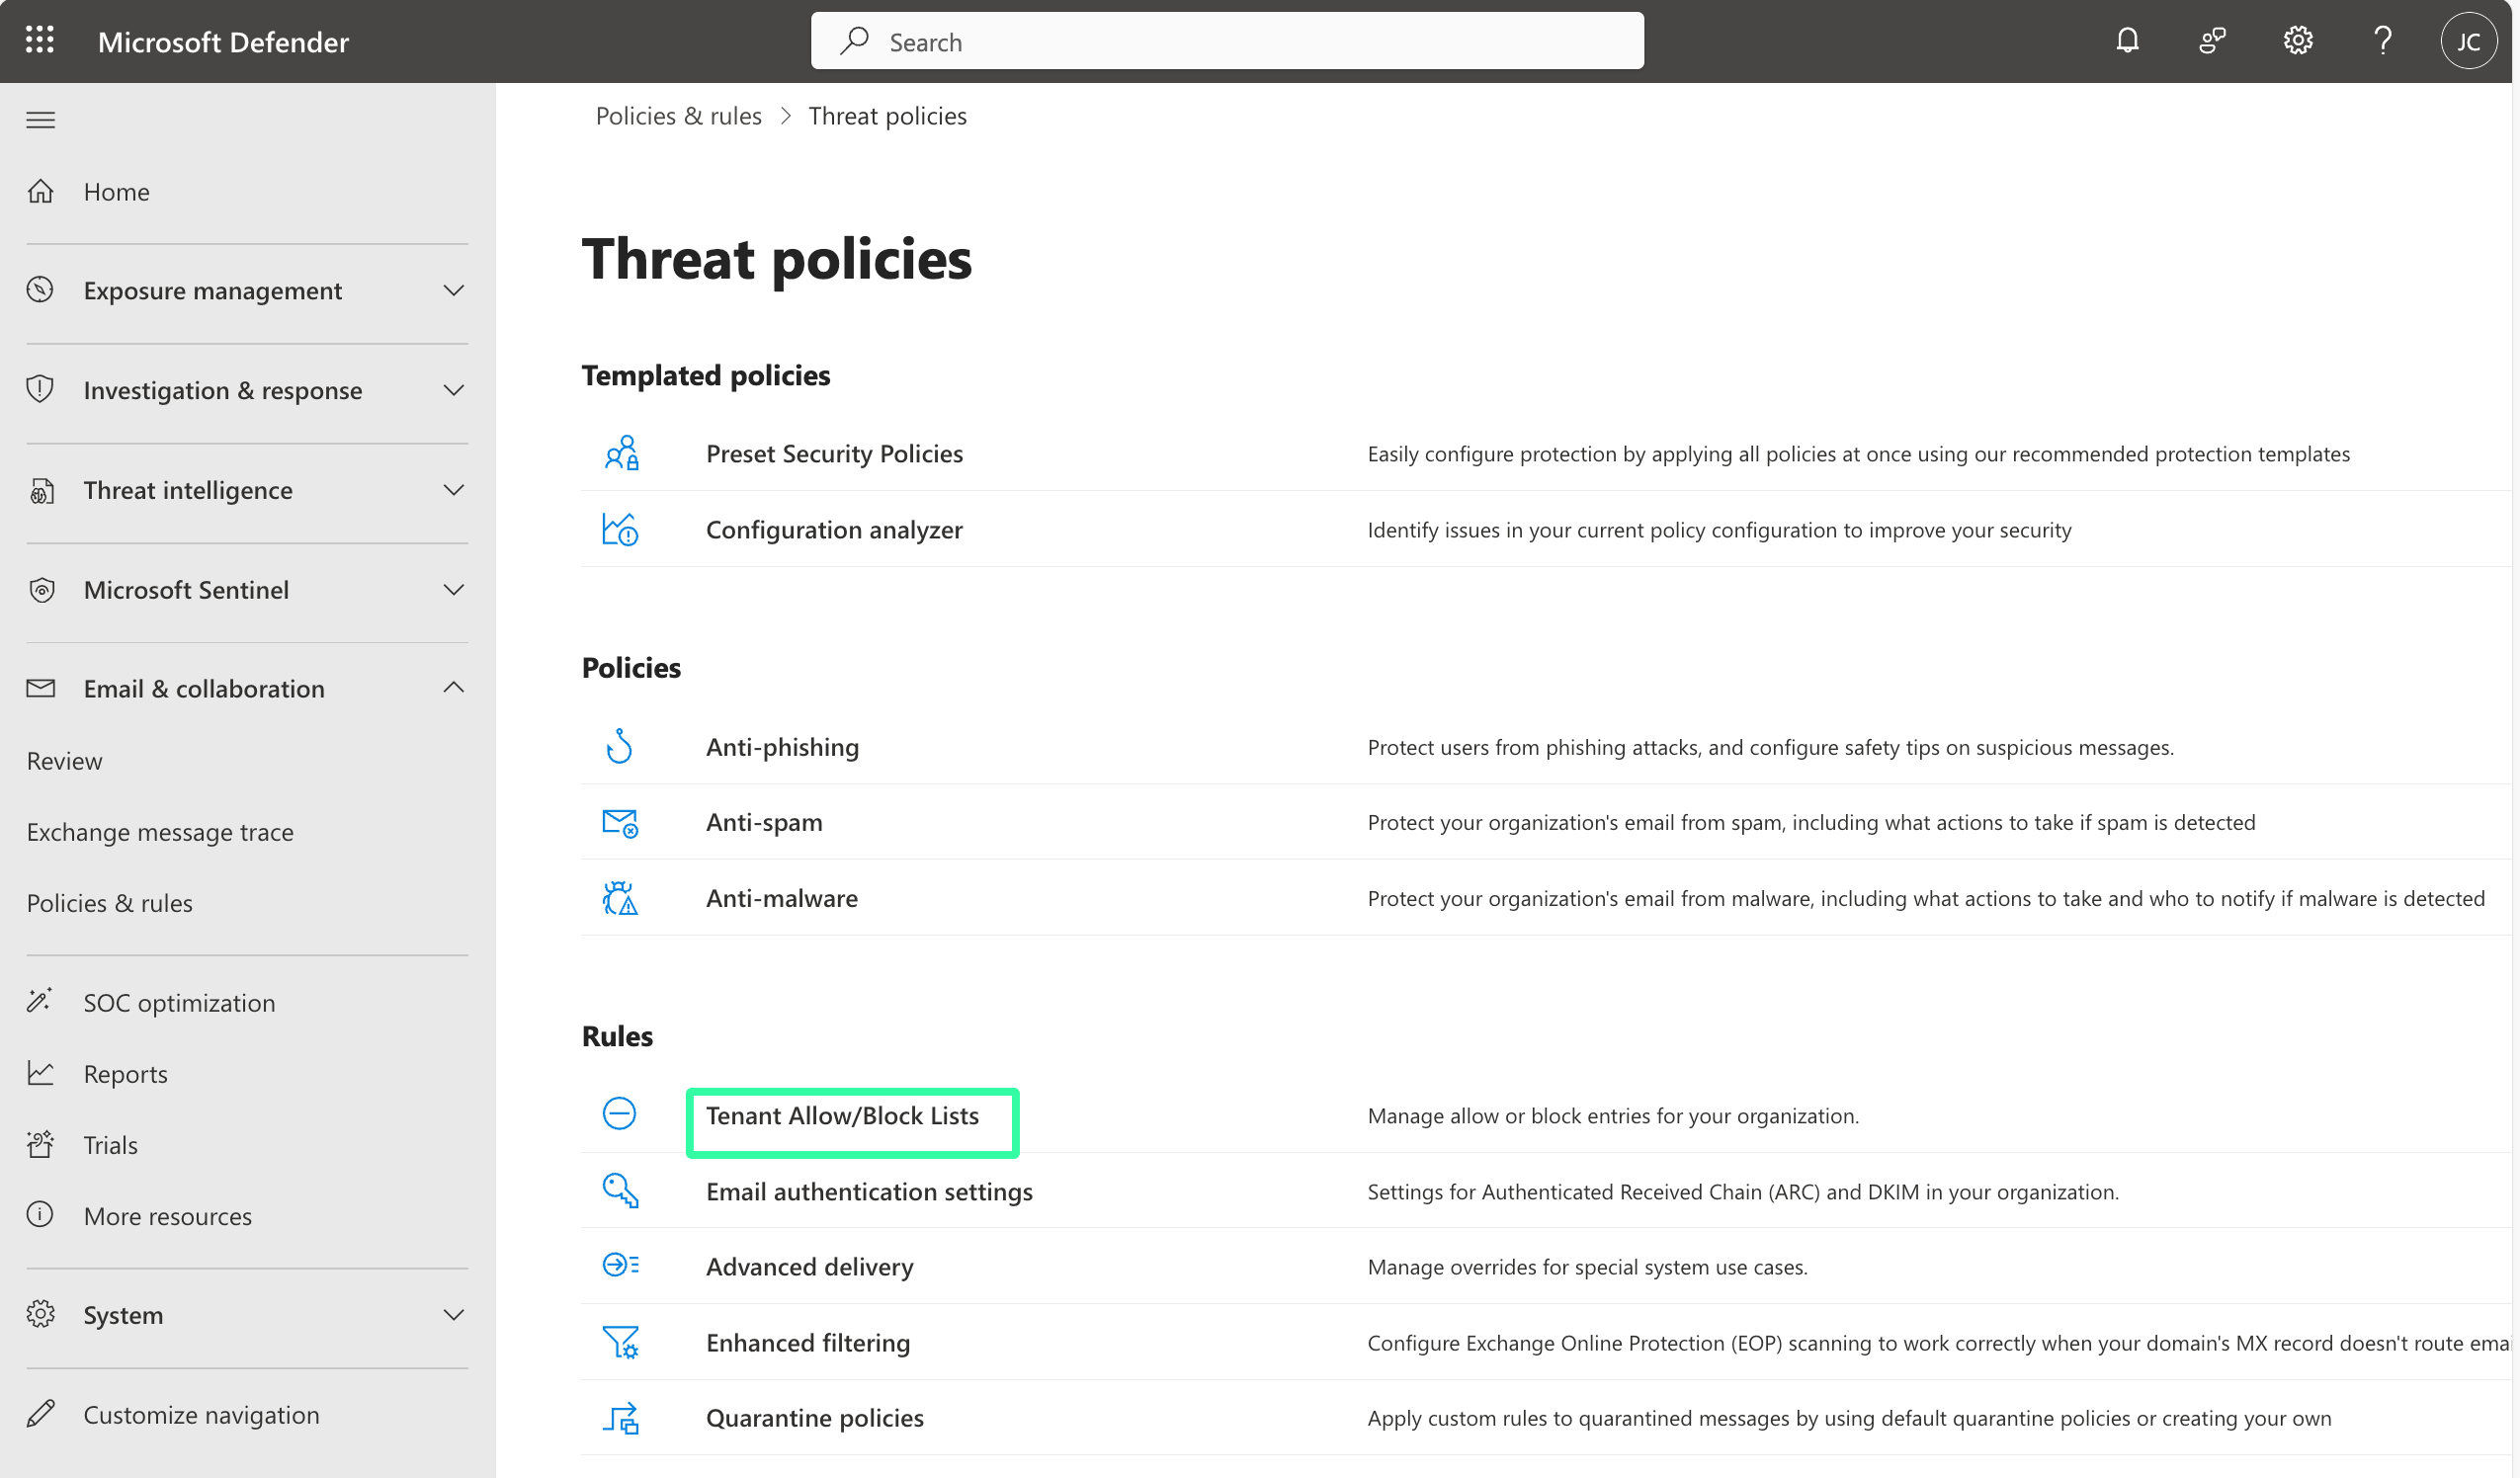Open the community feedback people icon
Image resolution: width=2520 pixels, height=1478 pixels.
pos(2212,41)
